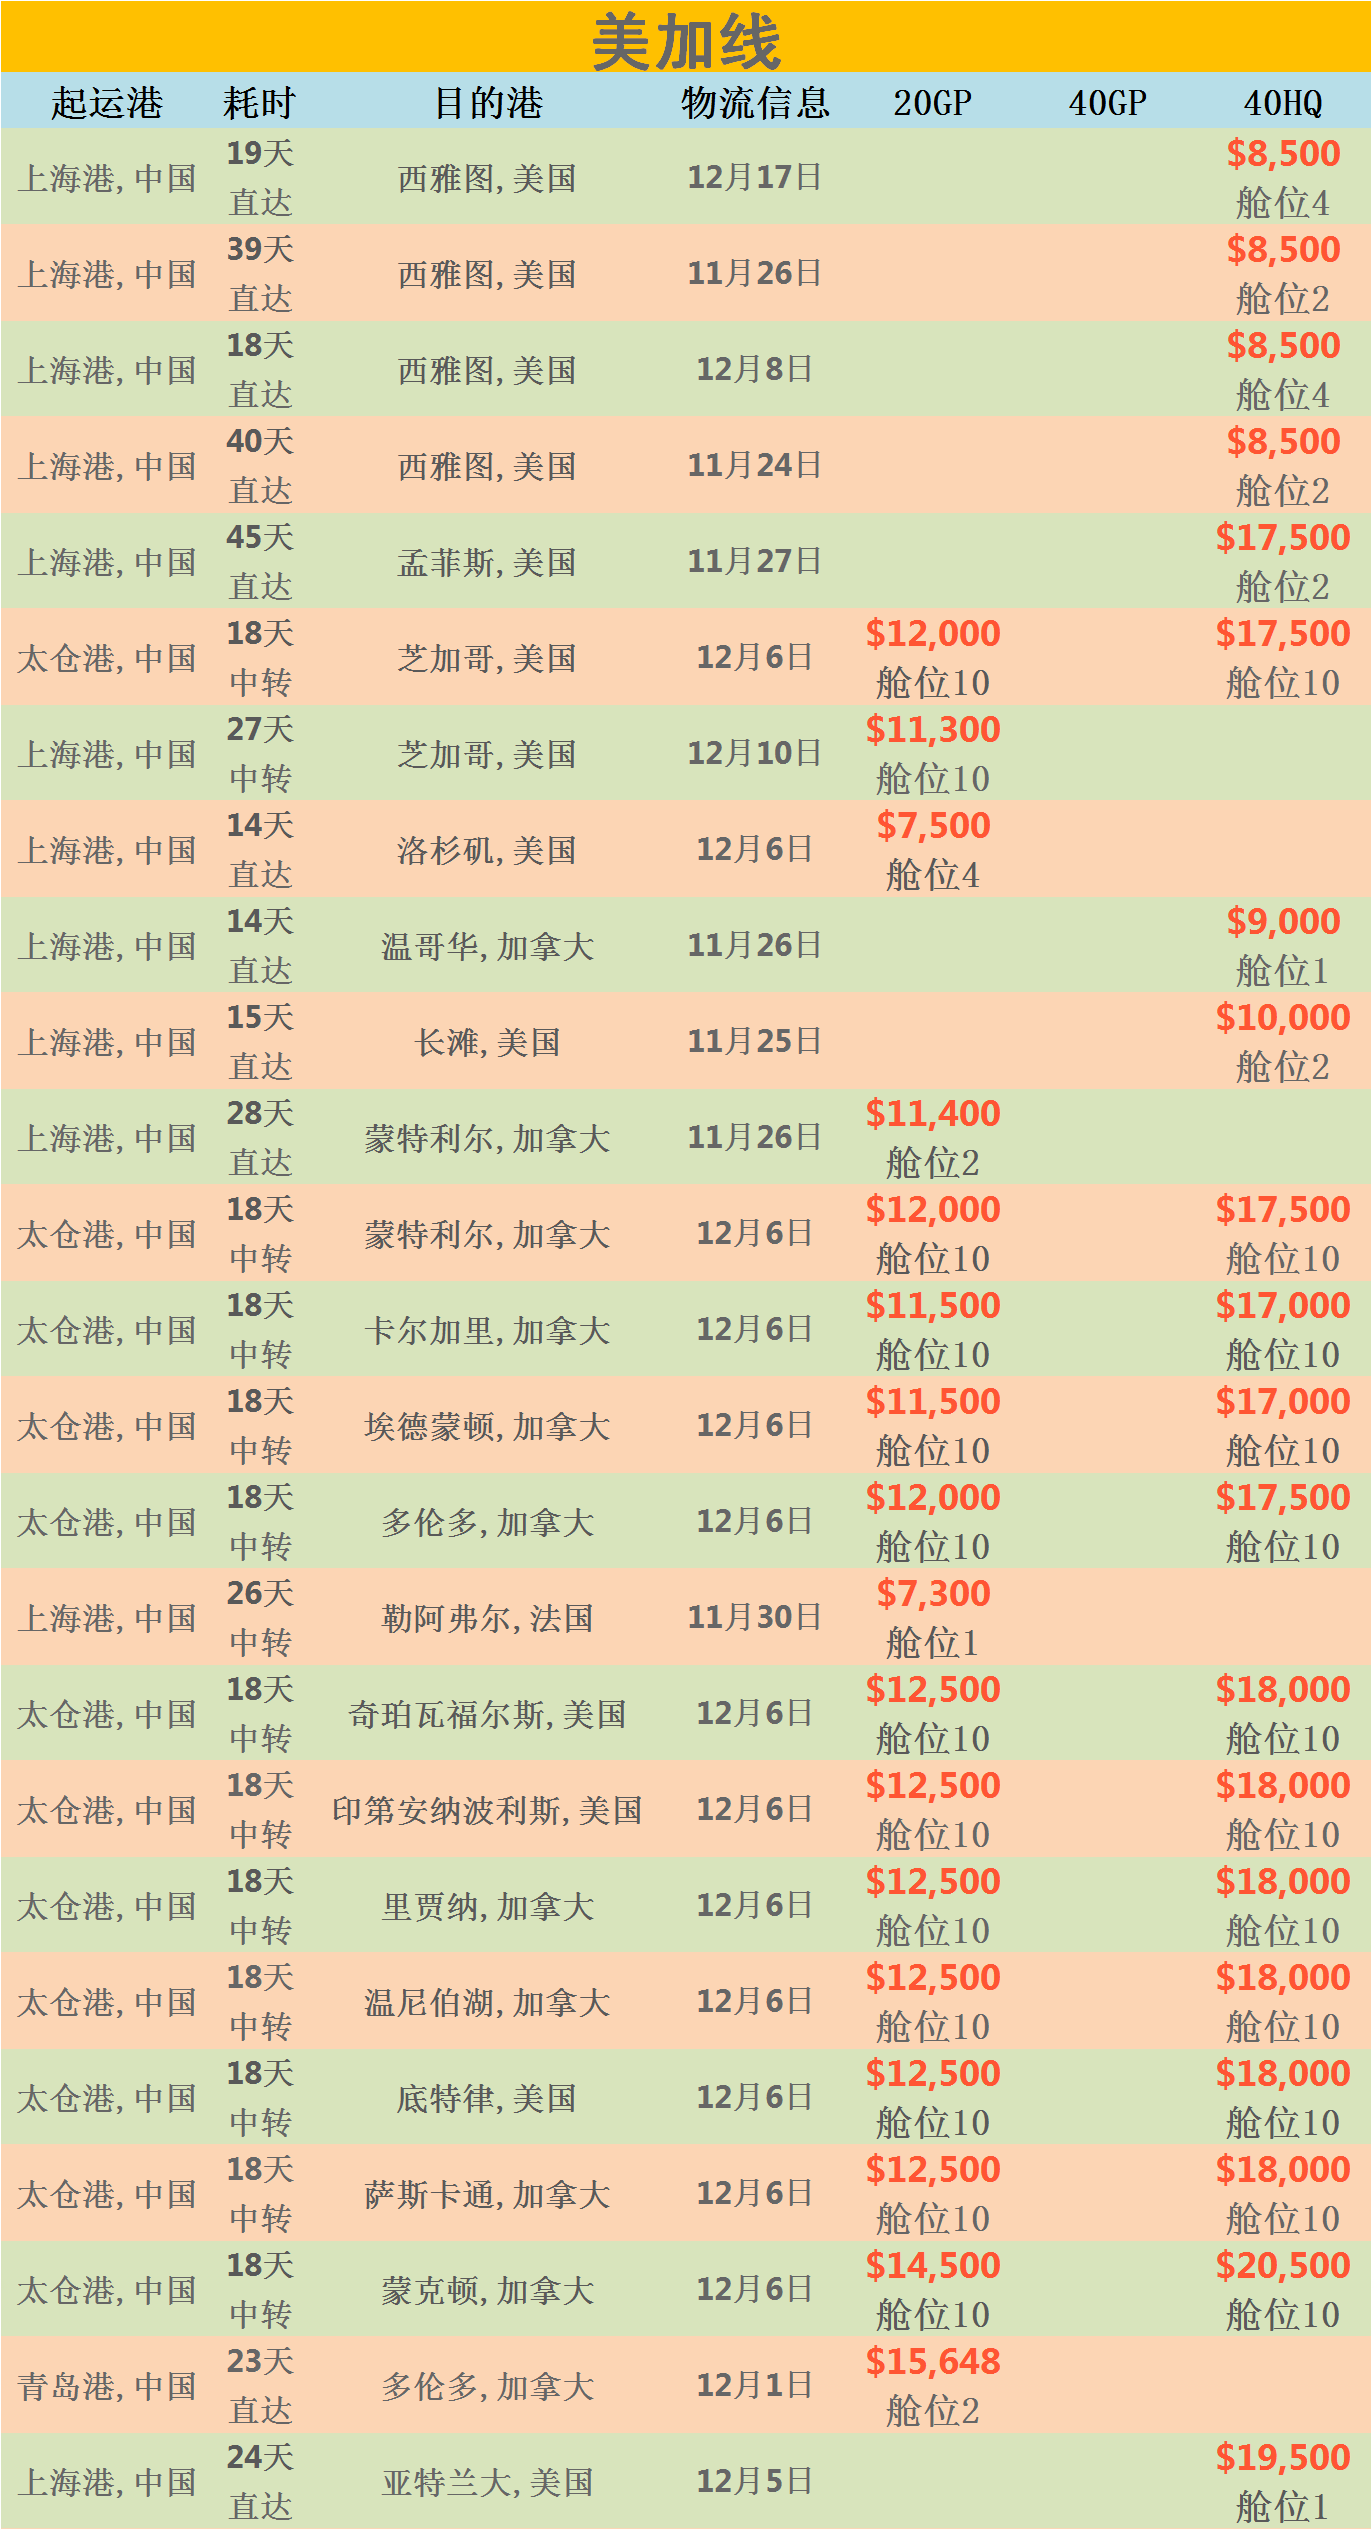Click the 美加线 title banner
Screen dimensions: 1371x2529
coord(685,40)
